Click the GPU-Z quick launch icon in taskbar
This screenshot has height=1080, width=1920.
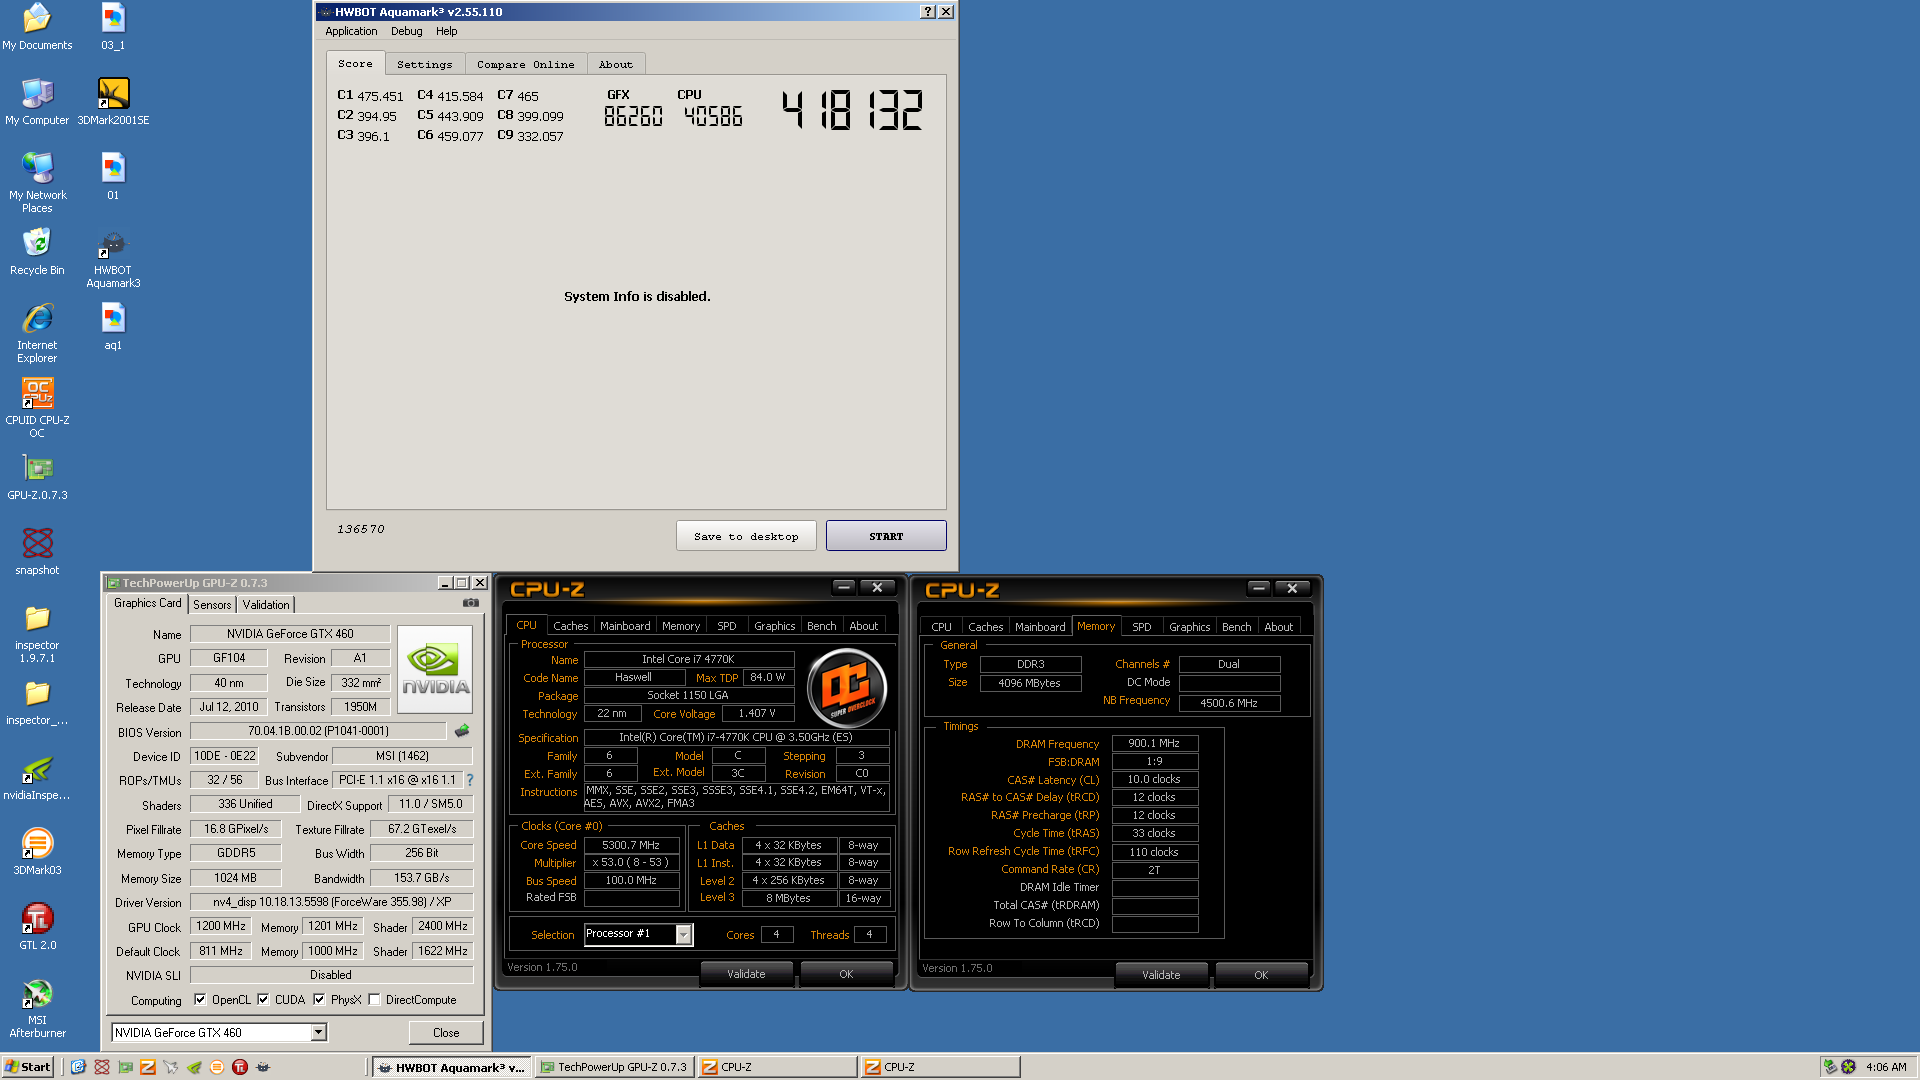[125, 1067]
